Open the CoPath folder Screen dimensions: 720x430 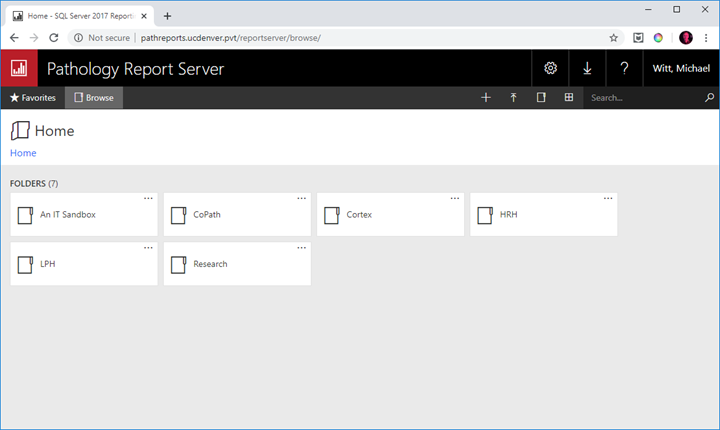coord(237,215)
